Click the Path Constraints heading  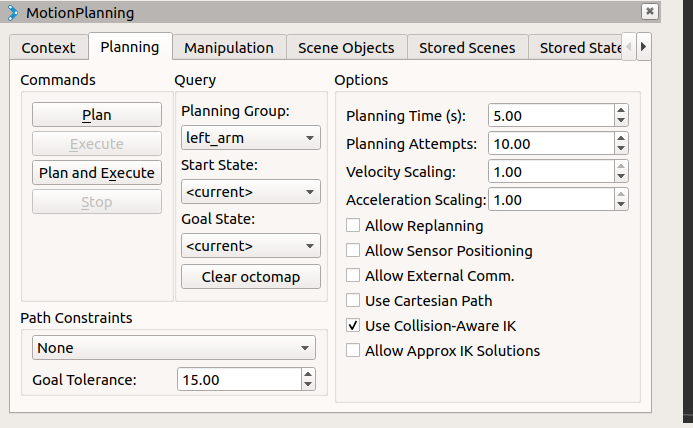76,318
